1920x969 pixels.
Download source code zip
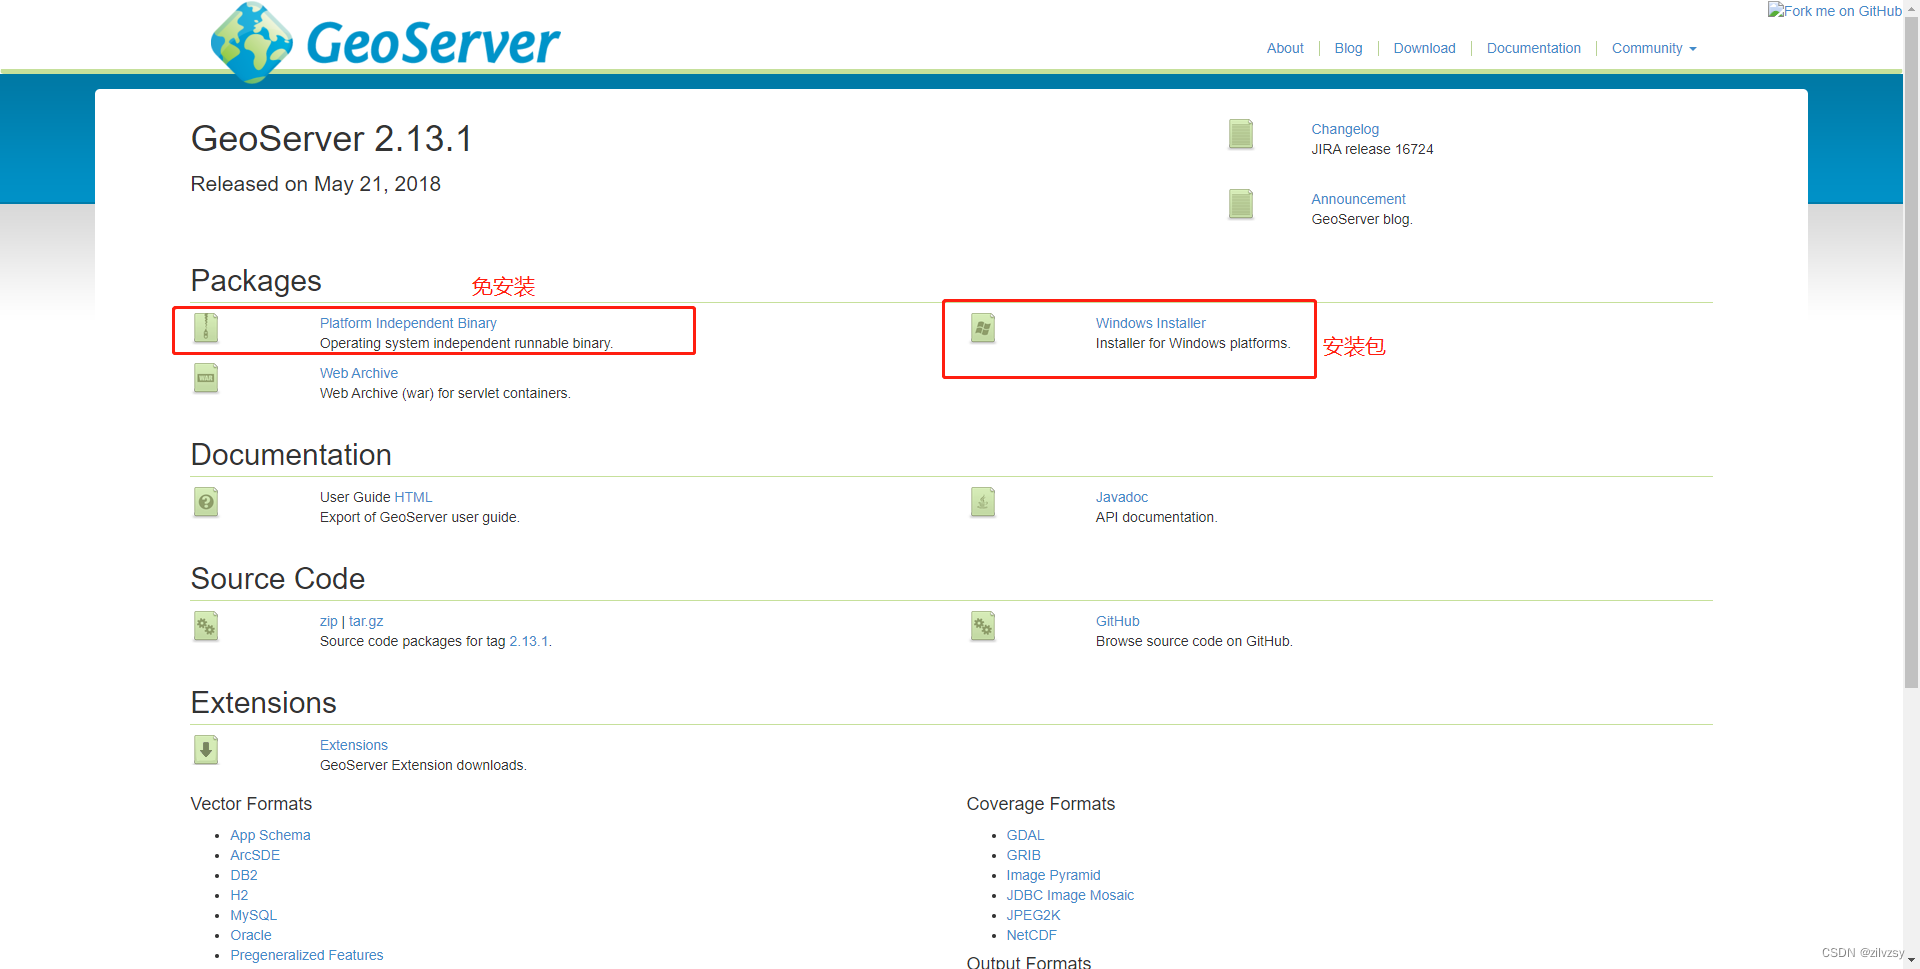[x=328, y=621]
